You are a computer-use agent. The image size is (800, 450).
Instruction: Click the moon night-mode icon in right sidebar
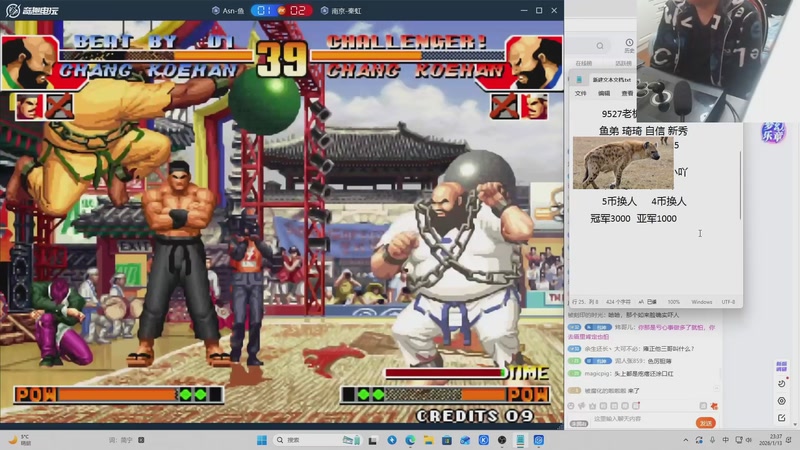tap(781, 384)
